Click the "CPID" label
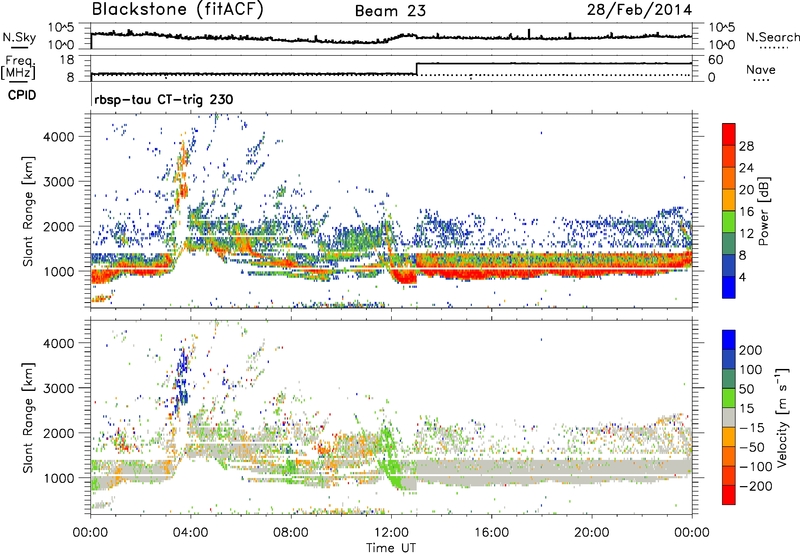This screenshot has height=554, width=800. tap(22, 95)
